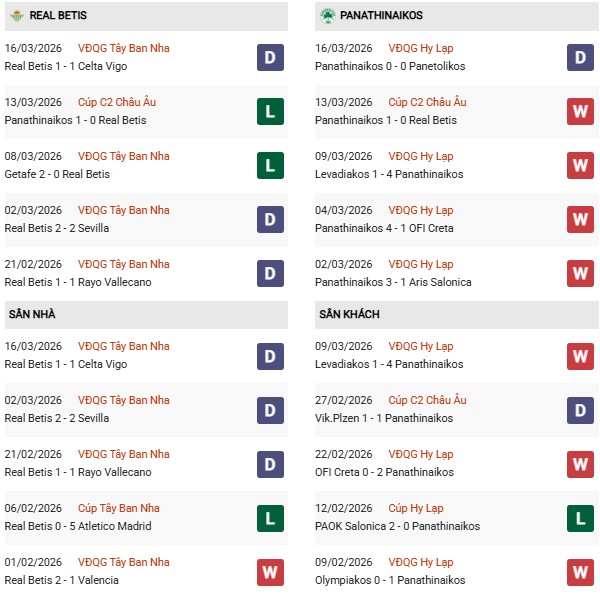Select the REAL BETIS header title

57,16
